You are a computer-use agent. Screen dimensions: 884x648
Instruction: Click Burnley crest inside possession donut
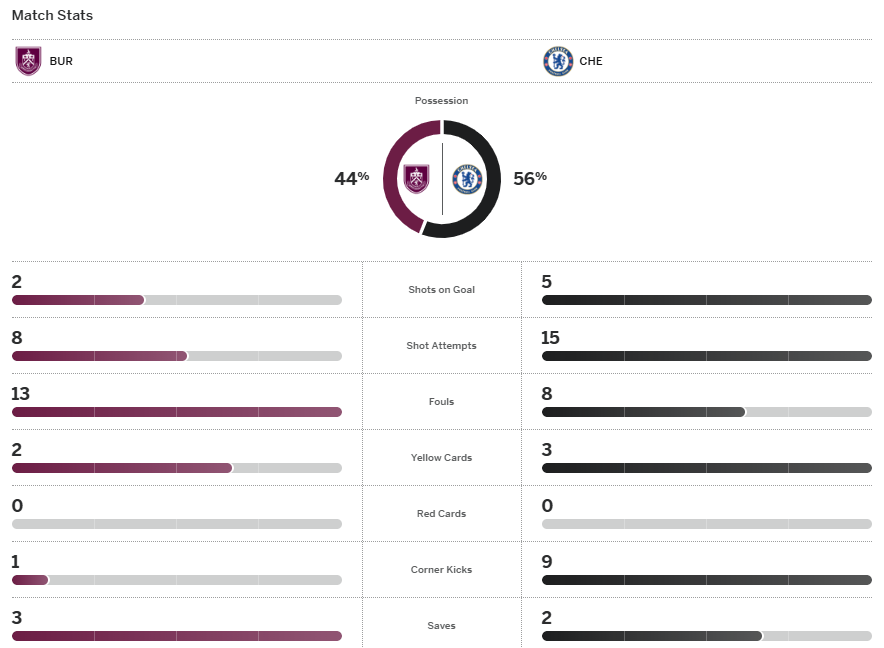point(416,179)
